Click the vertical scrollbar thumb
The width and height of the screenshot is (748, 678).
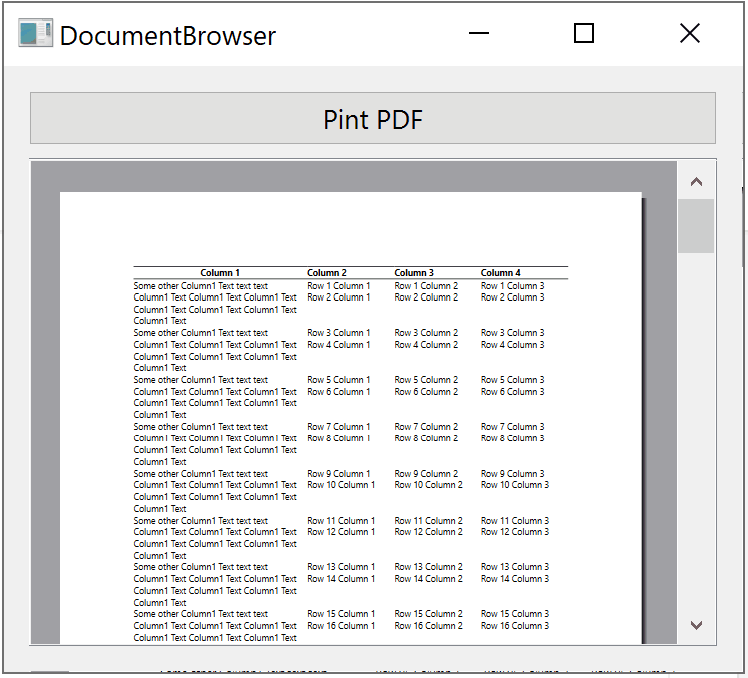[x=697, y=226]
